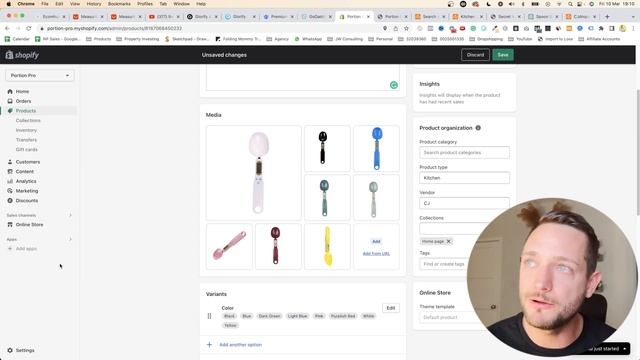Preview theme template eye icon
This screenshot has height=360, width=640.
pyautogui.click(x=493, y=307)
